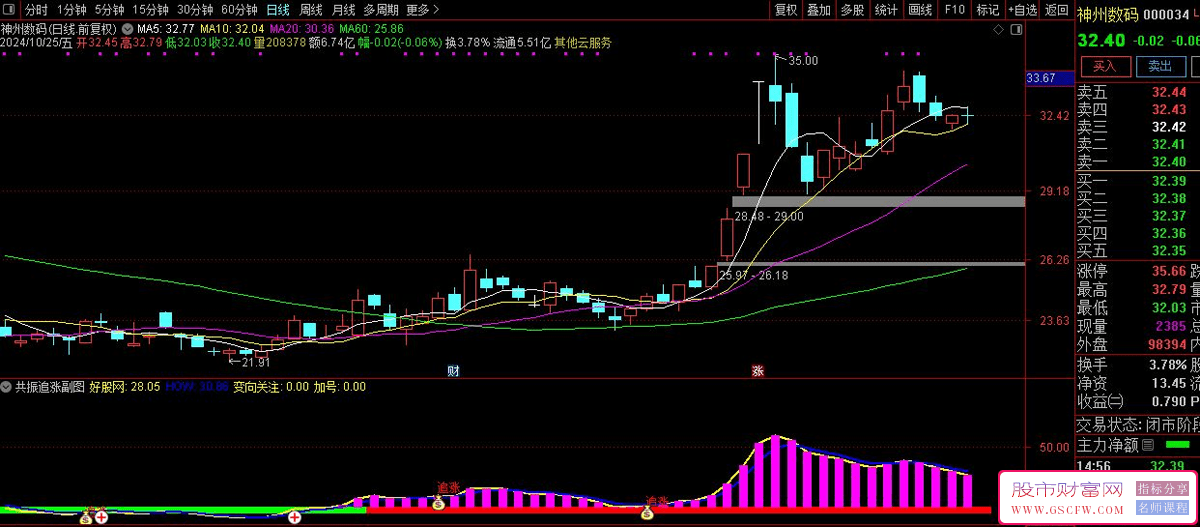
Task: Click the 涨停 limit-up price 35.66
Action: pyautogui.click(x=1169, y=271)
